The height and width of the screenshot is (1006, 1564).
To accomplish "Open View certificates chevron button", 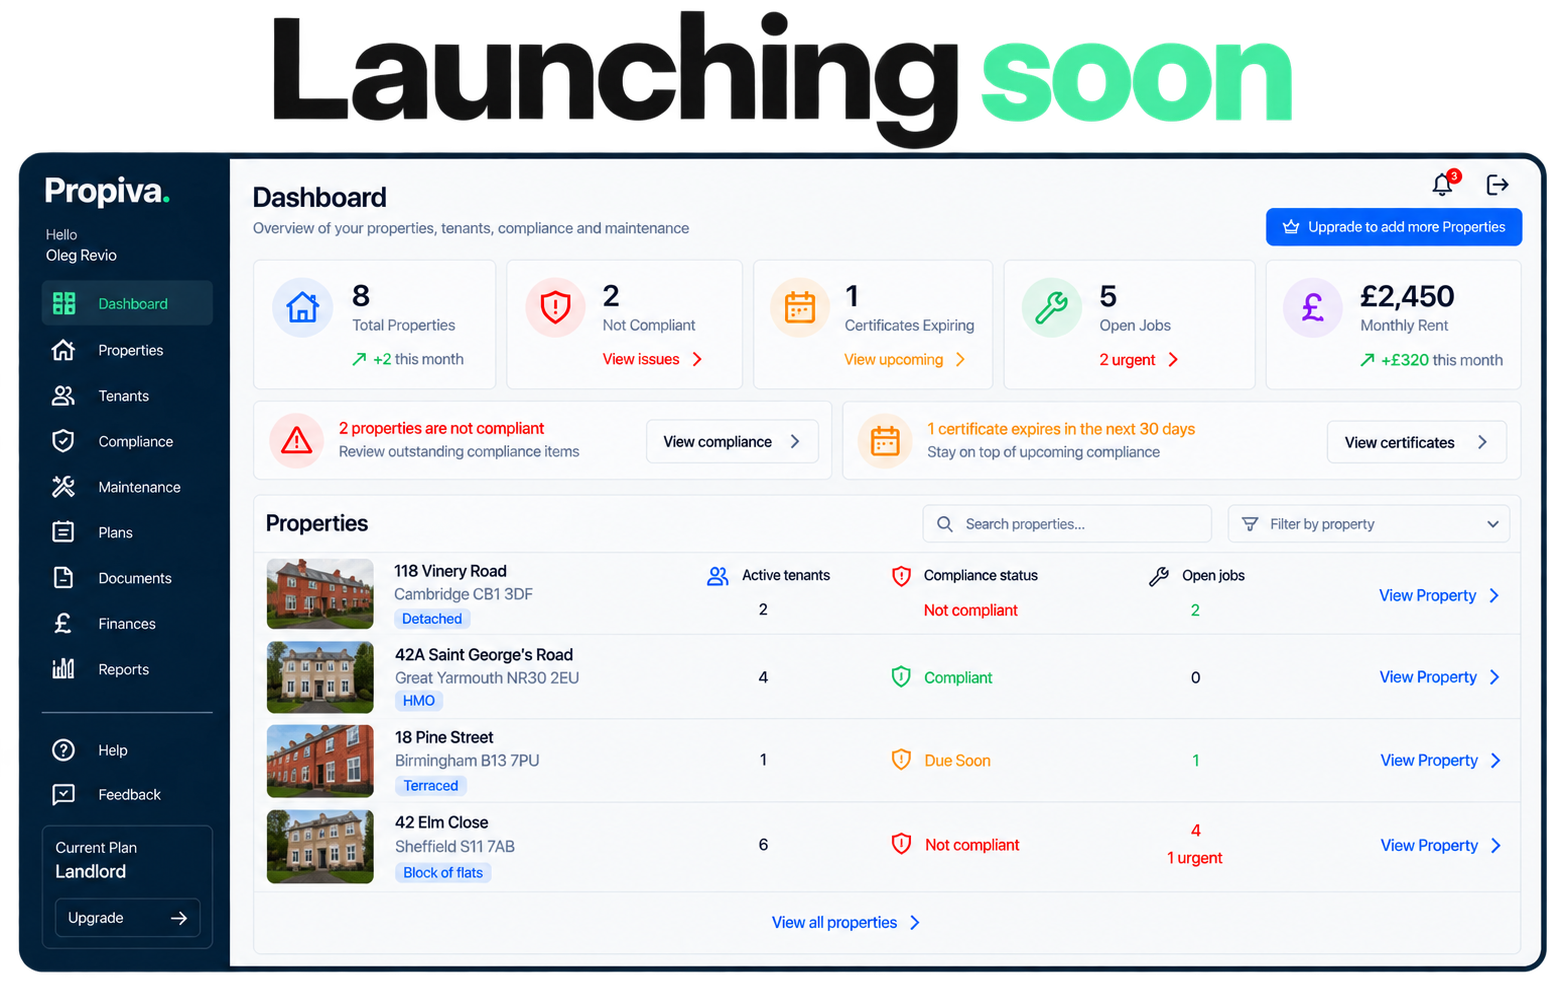I will click(1416, 442).
